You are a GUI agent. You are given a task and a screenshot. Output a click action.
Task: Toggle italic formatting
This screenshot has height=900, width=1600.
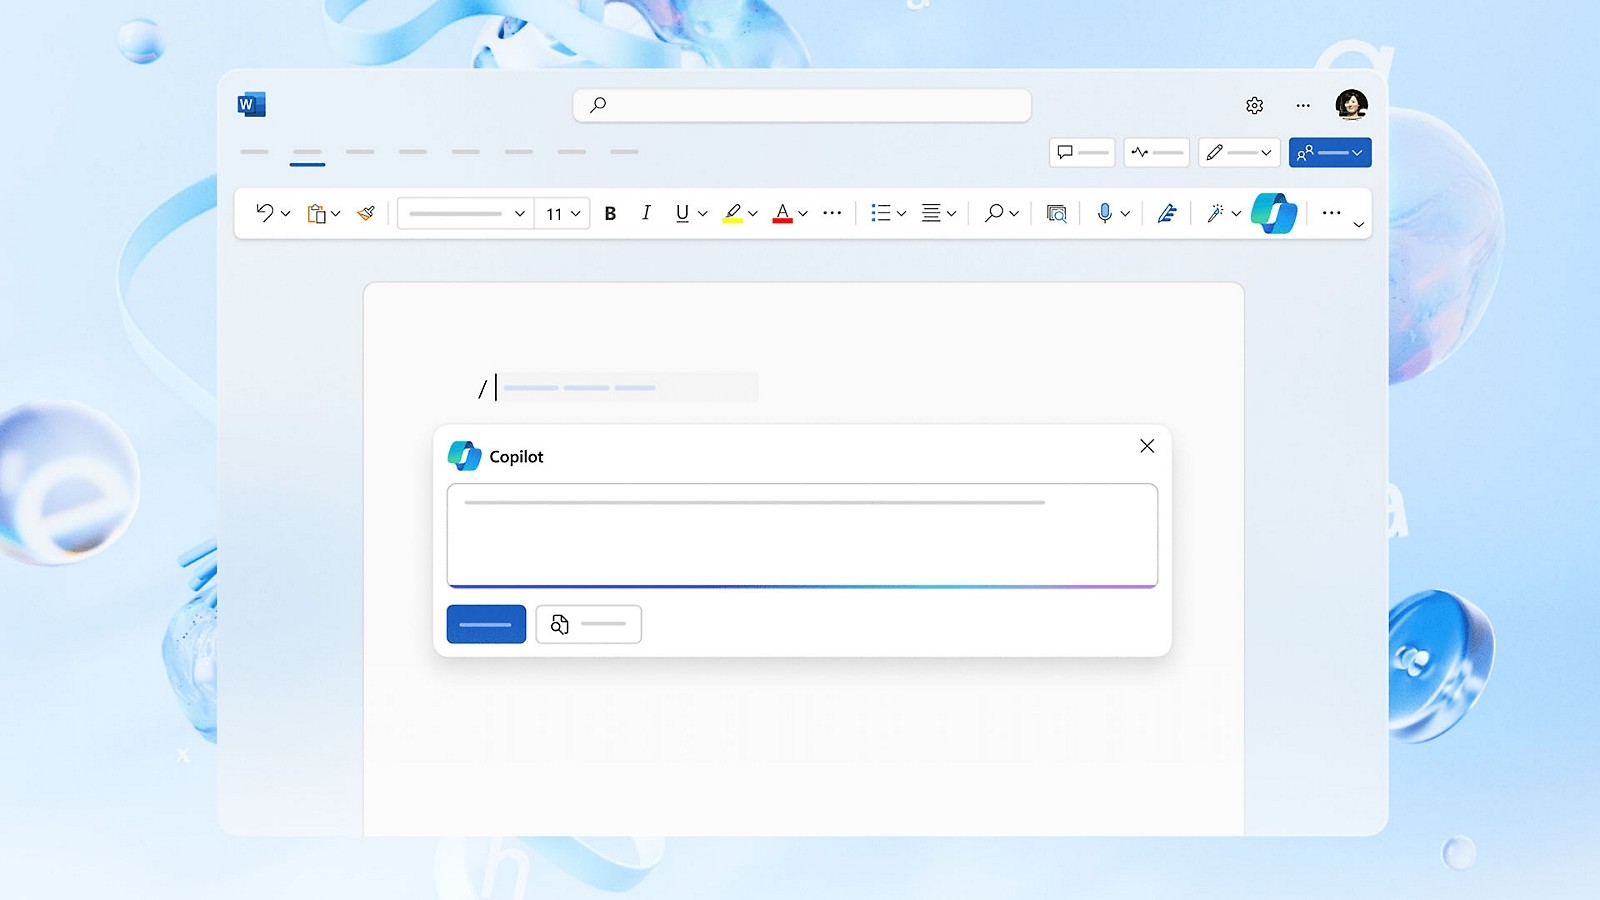646,213
